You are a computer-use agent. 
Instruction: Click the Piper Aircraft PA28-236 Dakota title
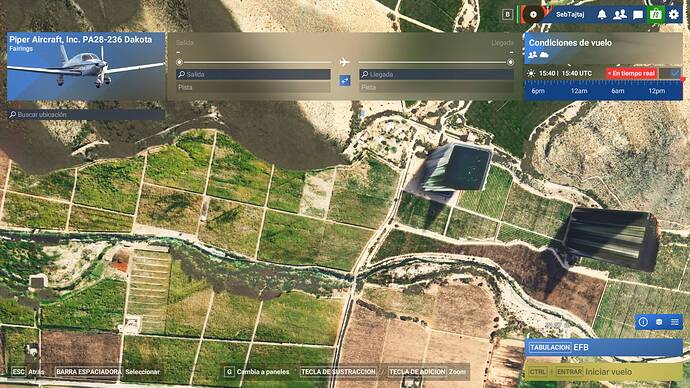(81, 39)
